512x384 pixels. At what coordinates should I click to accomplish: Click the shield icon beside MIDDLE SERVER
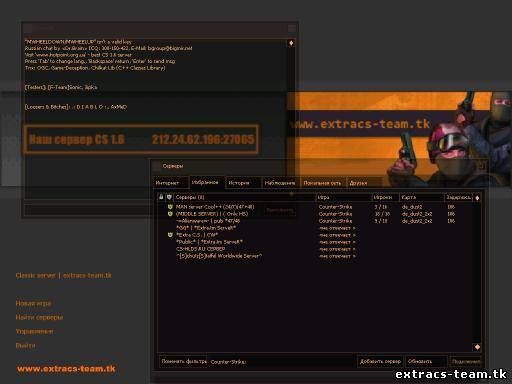tap(170, 214)
